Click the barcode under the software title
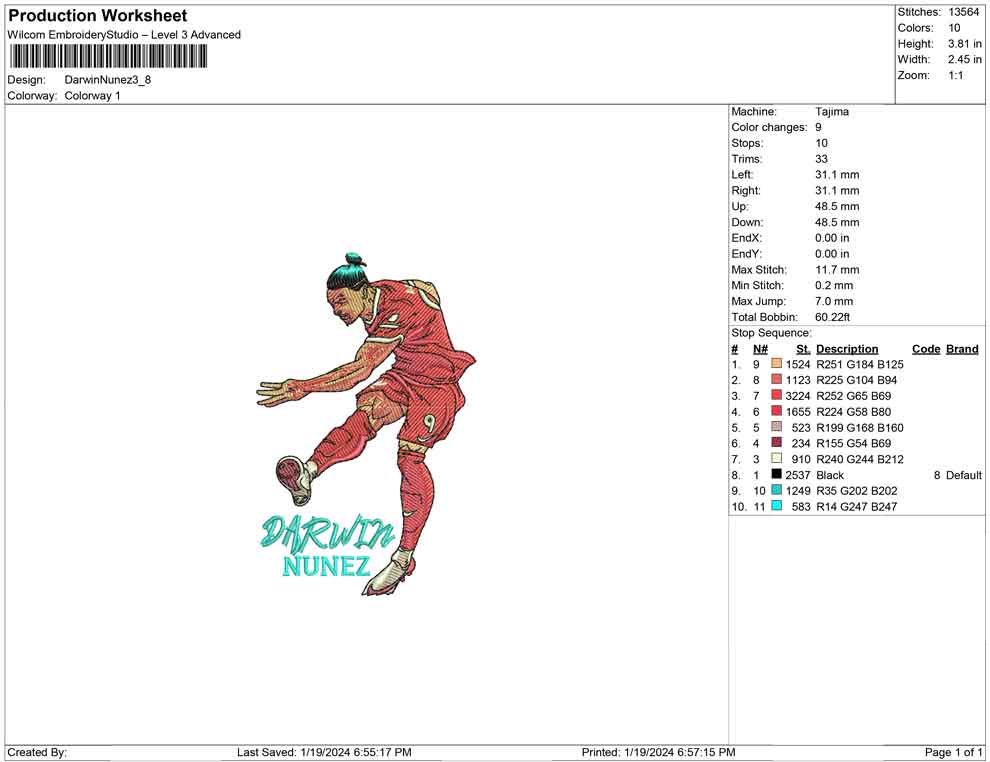Image resolution: width=990 pixels, height=762 pixels. pyautogui.click(x=108, y=57)
